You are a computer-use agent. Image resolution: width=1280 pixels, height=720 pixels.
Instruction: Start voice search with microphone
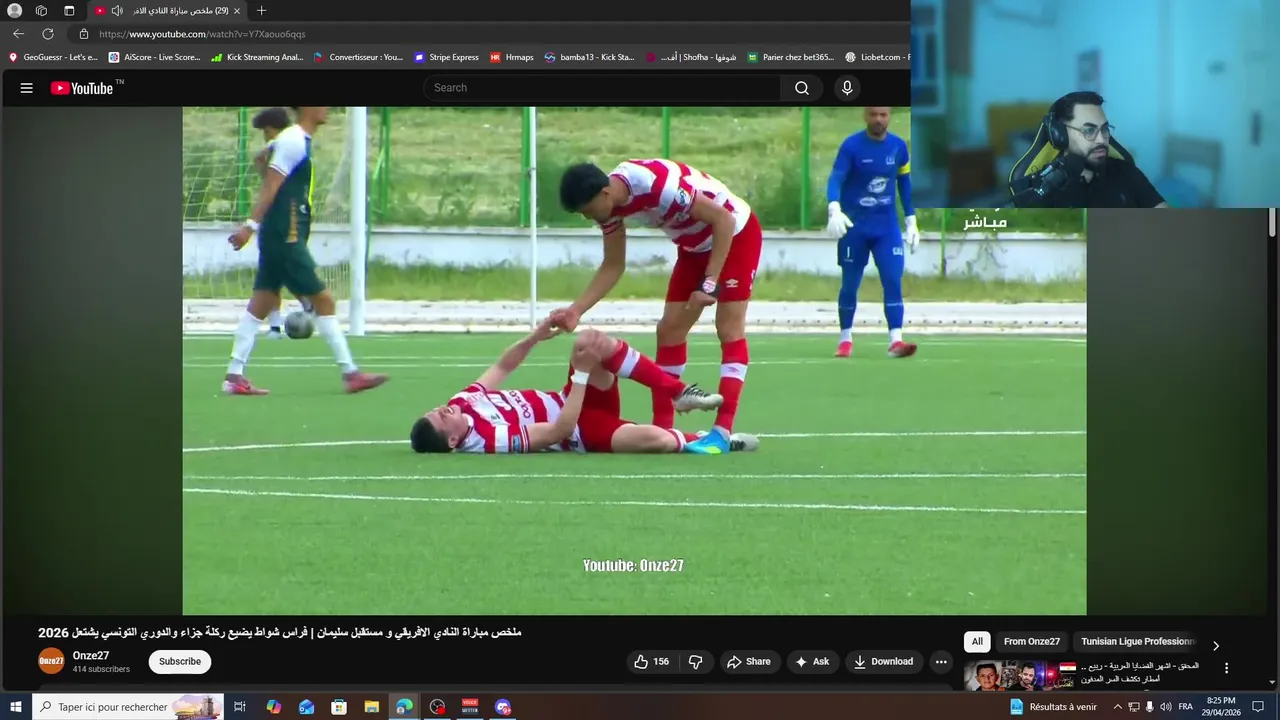click(847, 88)
